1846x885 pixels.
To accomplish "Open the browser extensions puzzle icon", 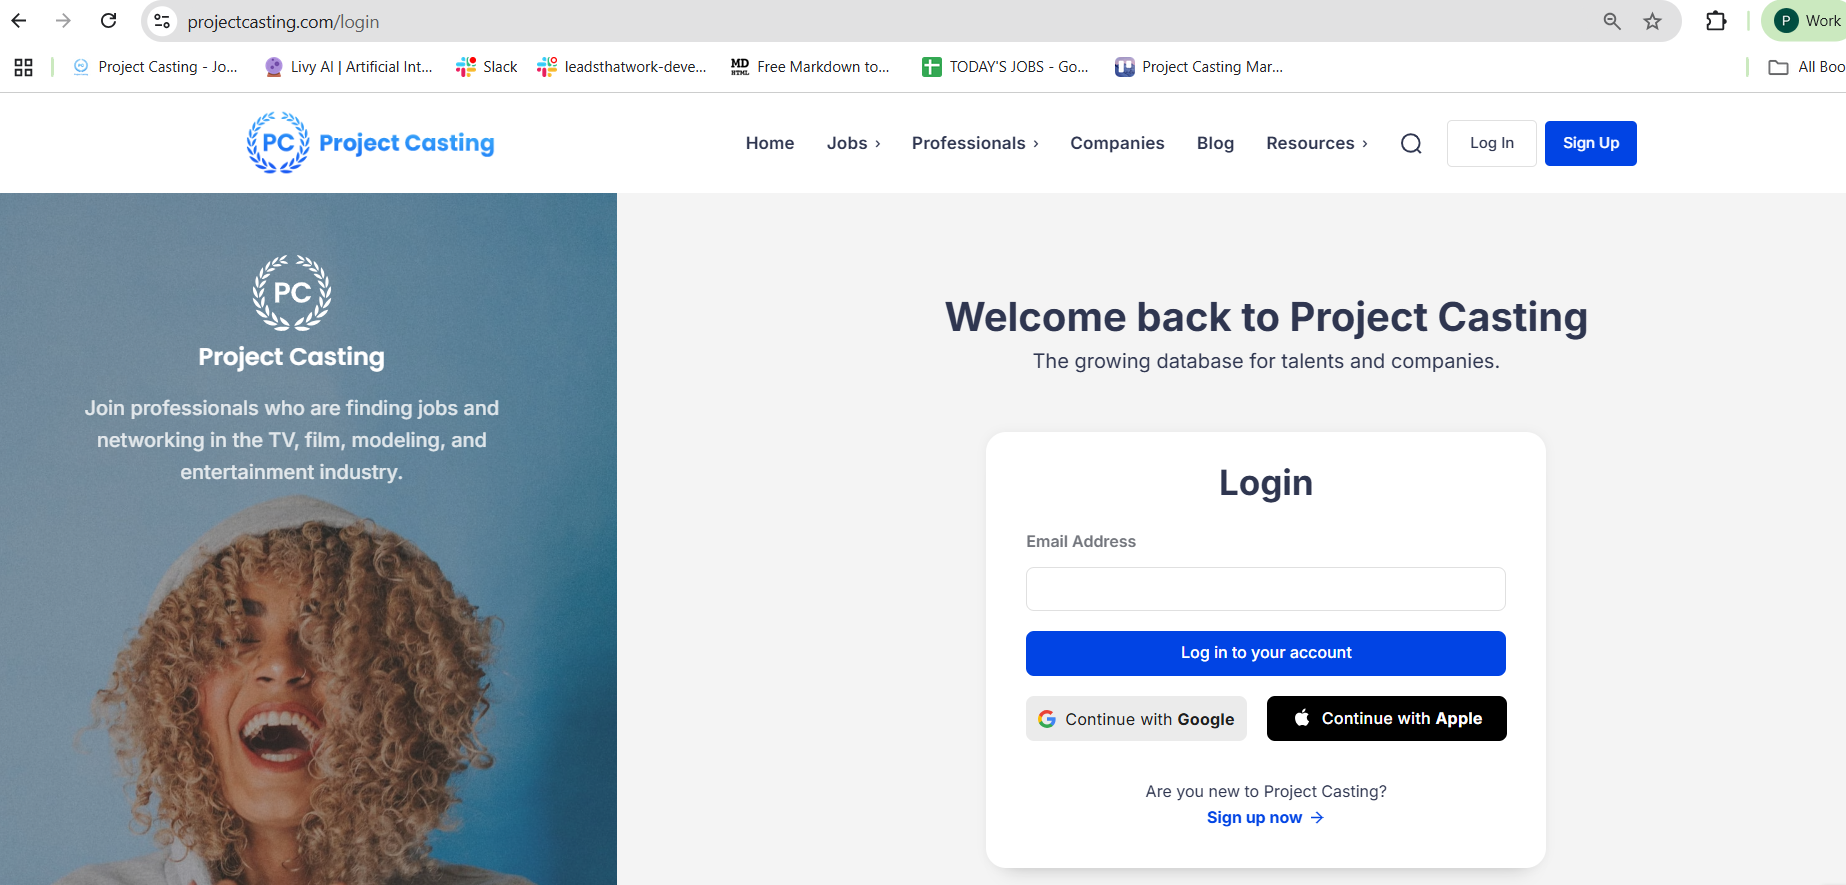I will (x=1716, y=21).
